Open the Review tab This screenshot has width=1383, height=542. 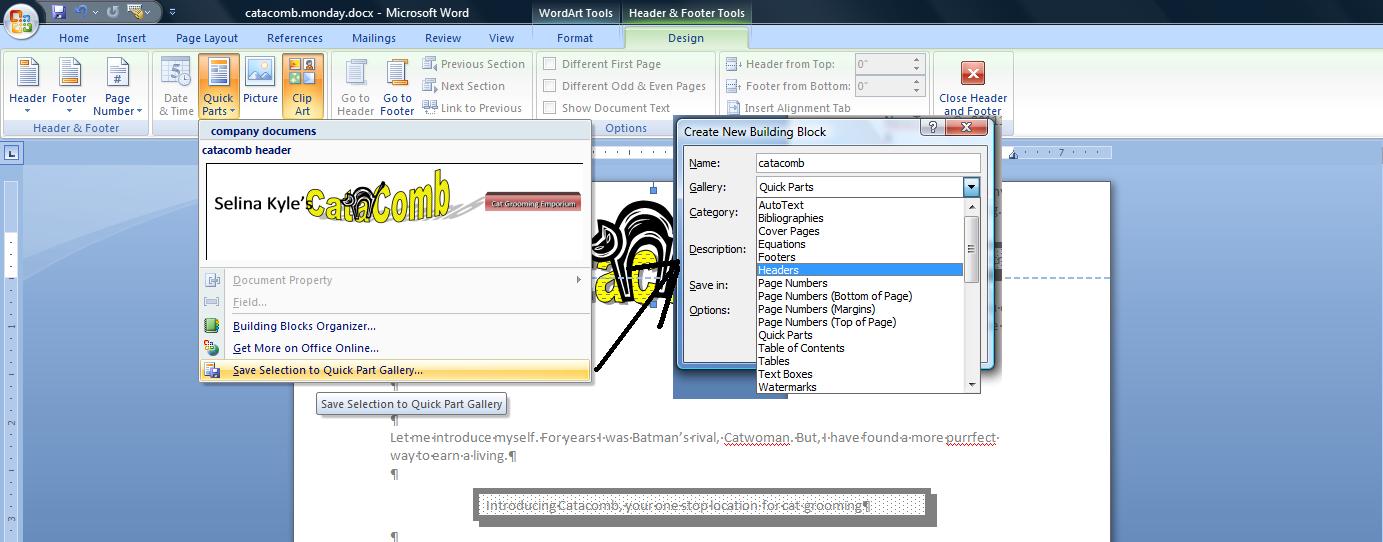pos(443,38)
